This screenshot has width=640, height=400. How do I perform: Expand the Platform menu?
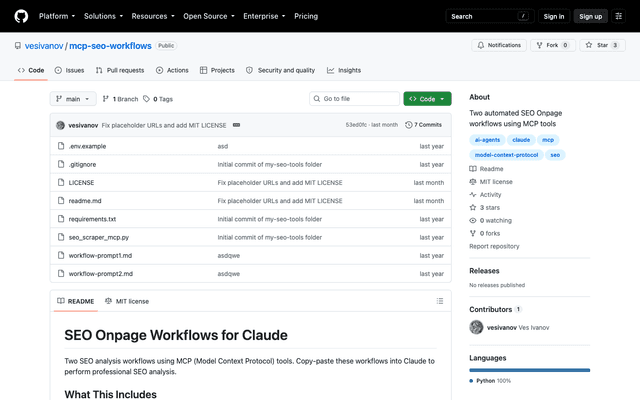pyautogui.click(x=57, y=16)
